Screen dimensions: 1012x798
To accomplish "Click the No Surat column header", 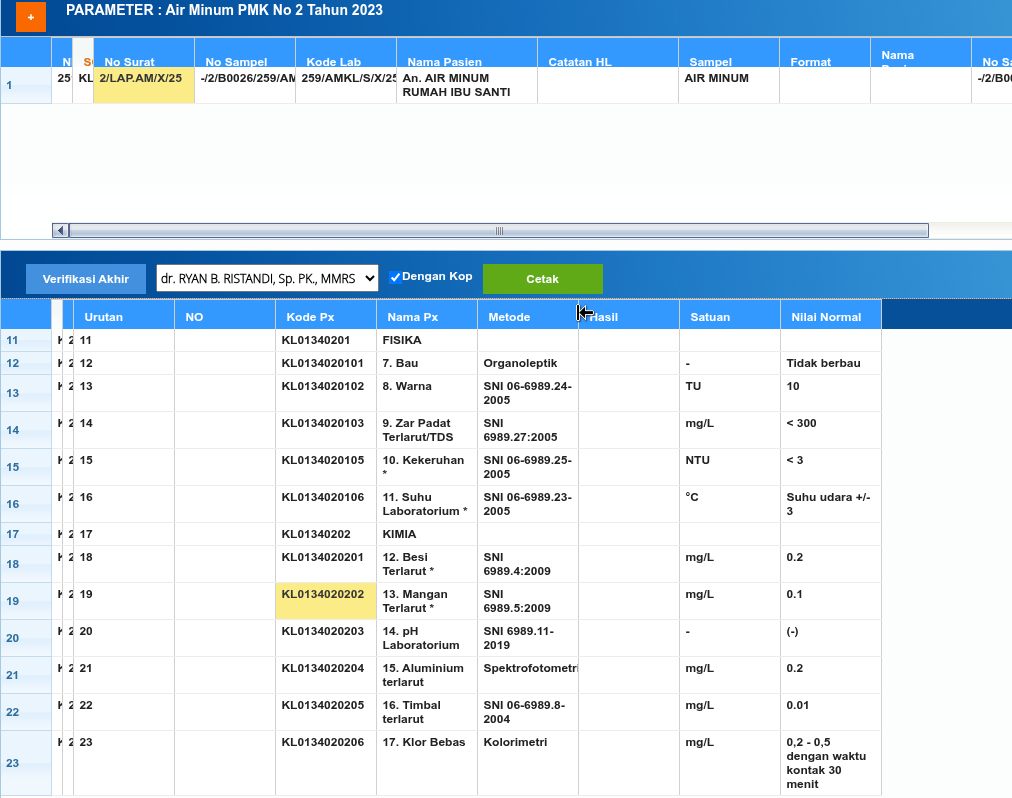I will 143,61.
